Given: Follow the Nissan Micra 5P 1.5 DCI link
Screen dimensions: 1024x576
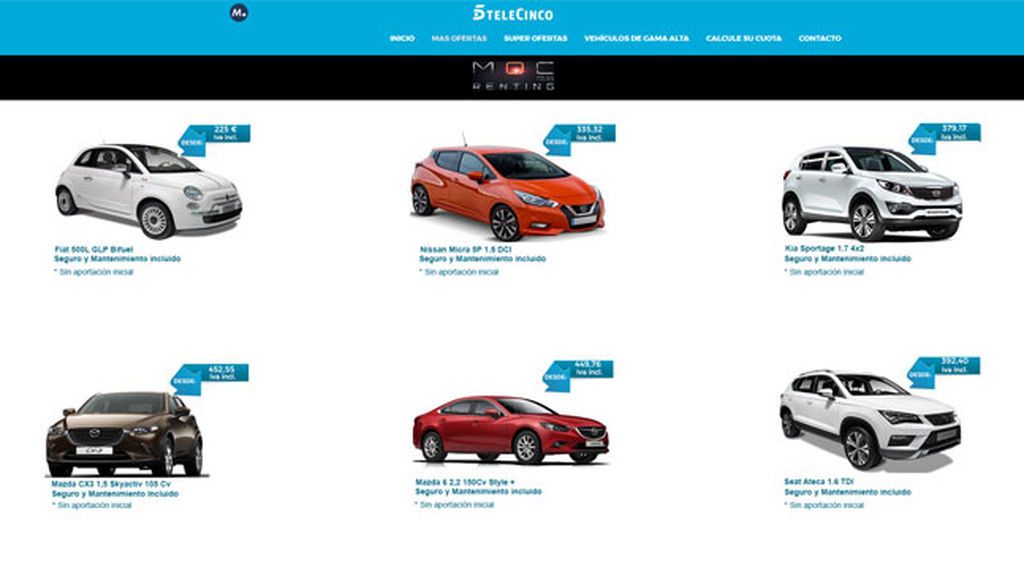Looking at the screenshot, I should click(x=466, y=249).
